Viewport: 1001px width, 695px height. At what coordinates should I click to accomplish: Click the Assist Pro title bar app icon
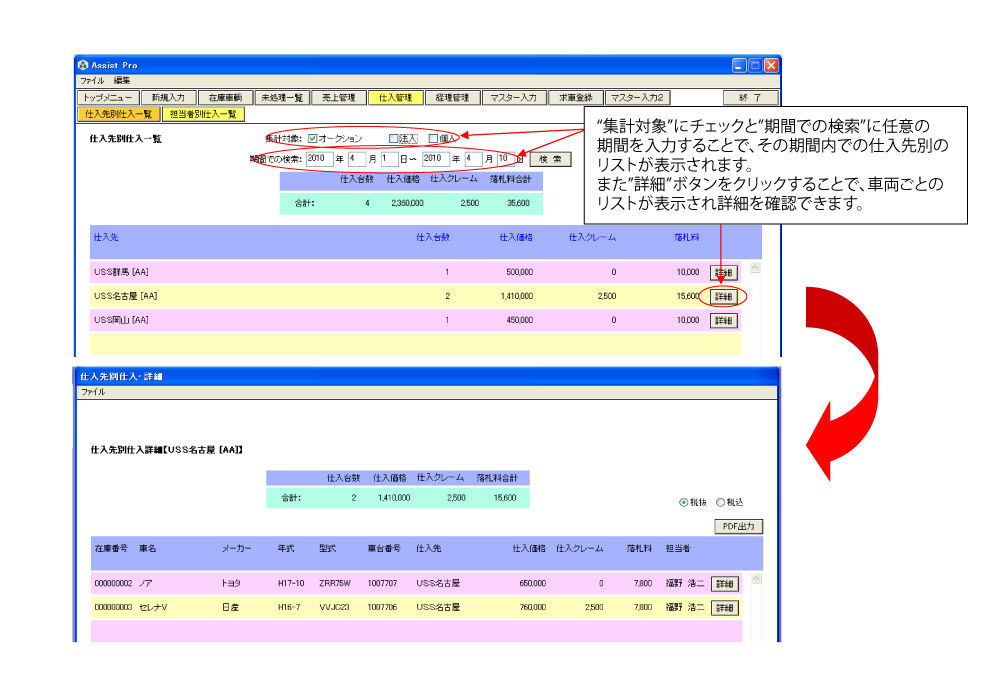pos(84,65)
